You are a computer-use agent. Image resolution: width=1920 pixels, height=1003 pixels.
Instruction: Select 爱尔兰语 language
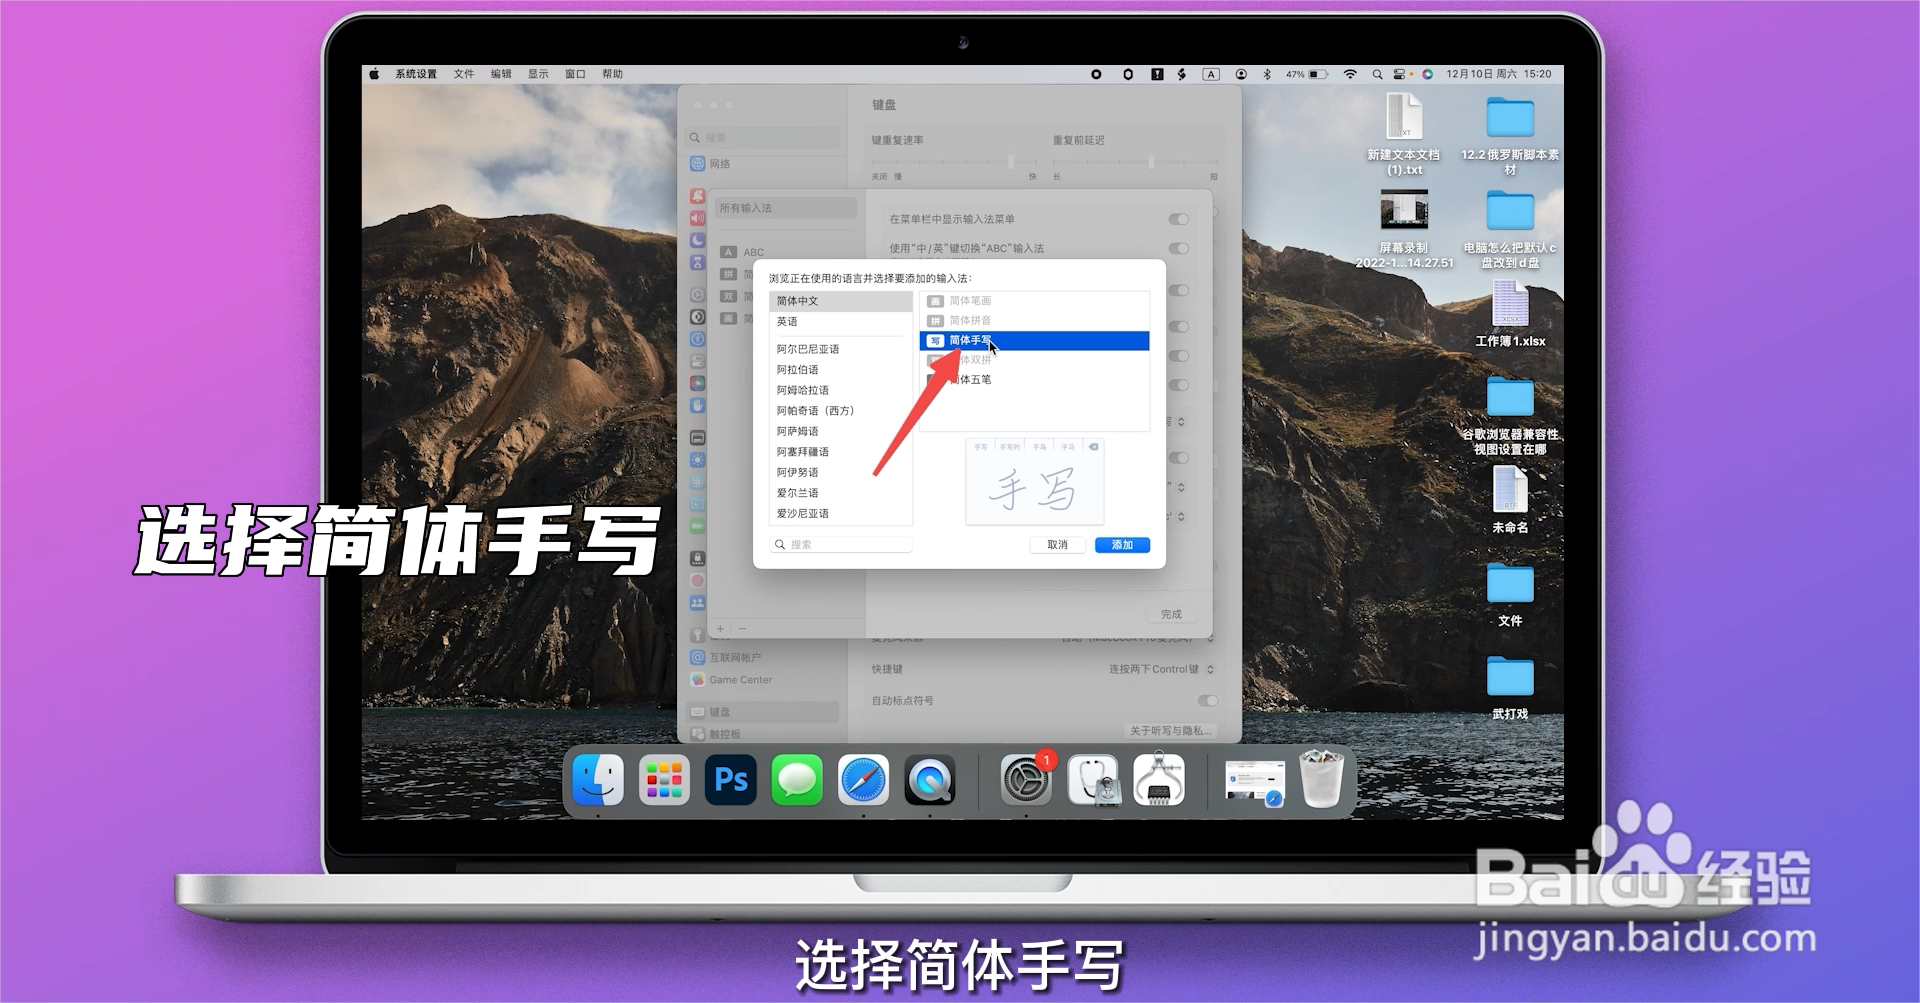pyautogui.click(x=840, y=493)
